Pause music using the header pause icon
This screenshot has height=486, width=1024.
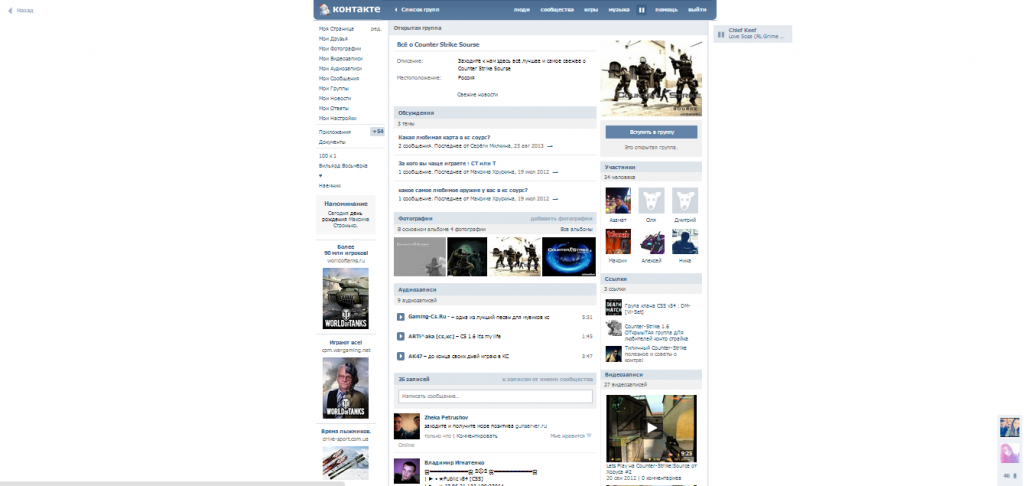coord(642,9)
